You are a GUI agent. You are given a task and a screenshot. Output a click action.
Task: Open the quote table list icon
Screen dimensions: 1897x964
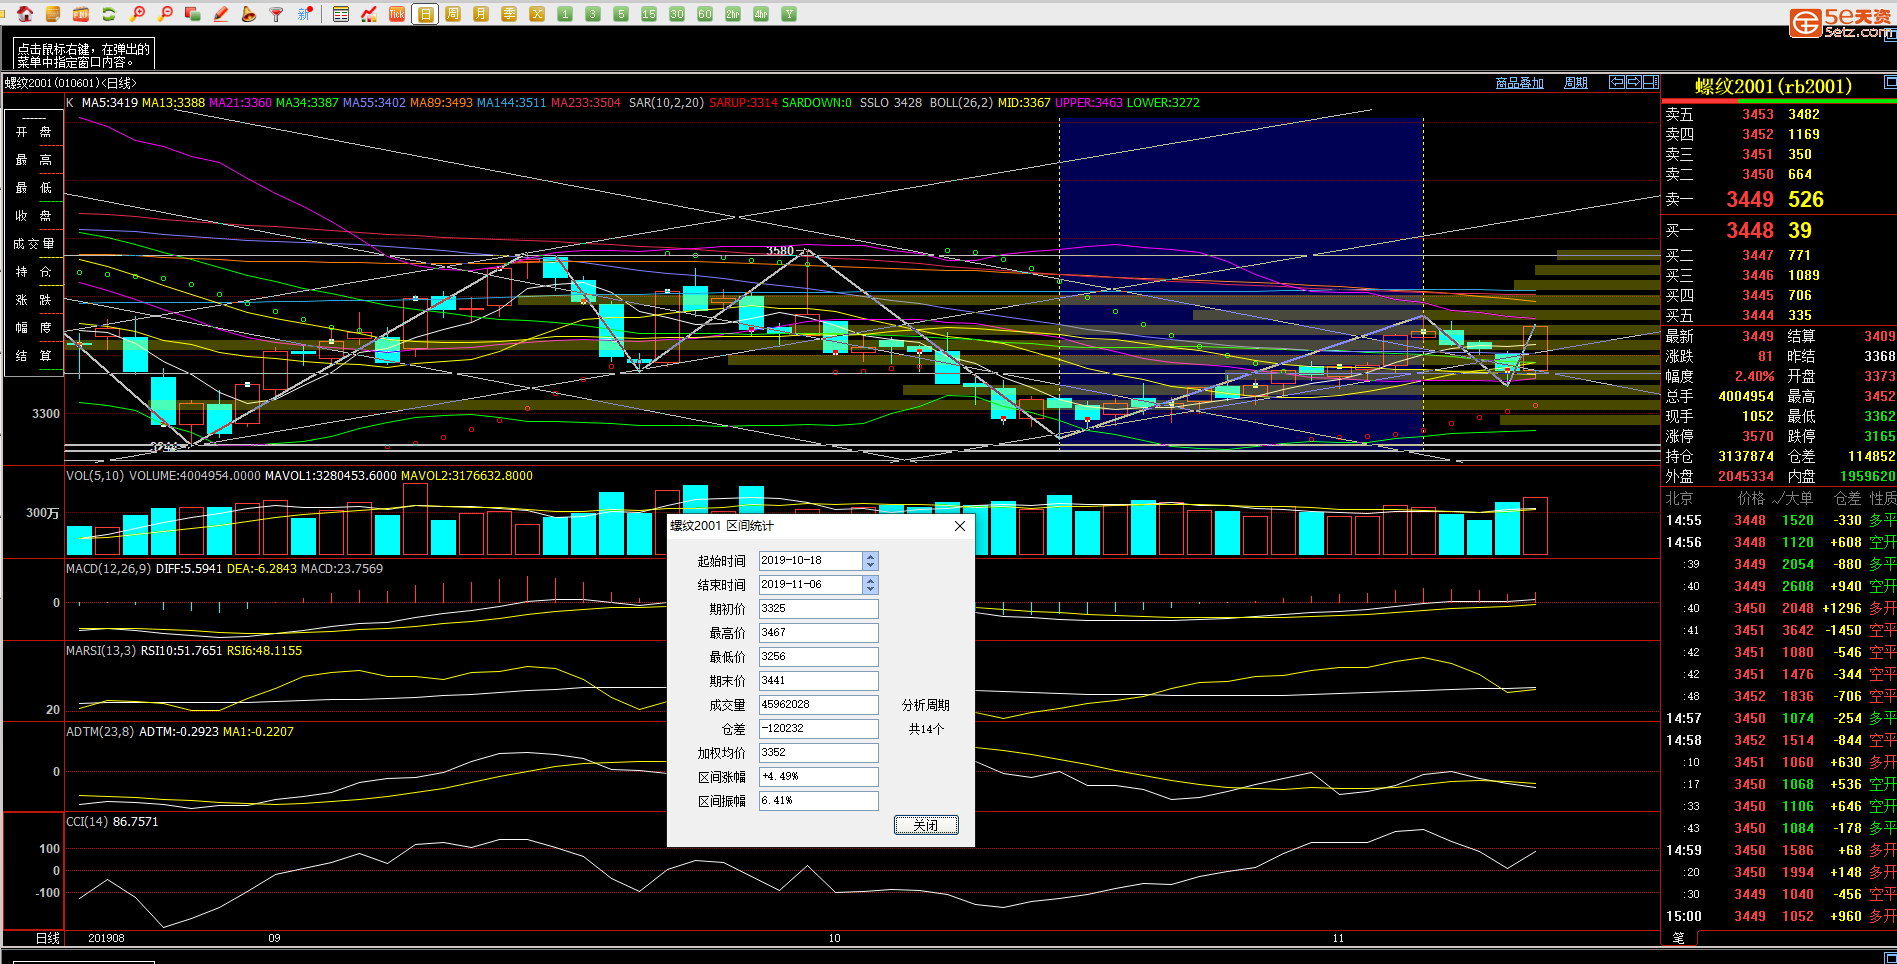tap(341, 14)
